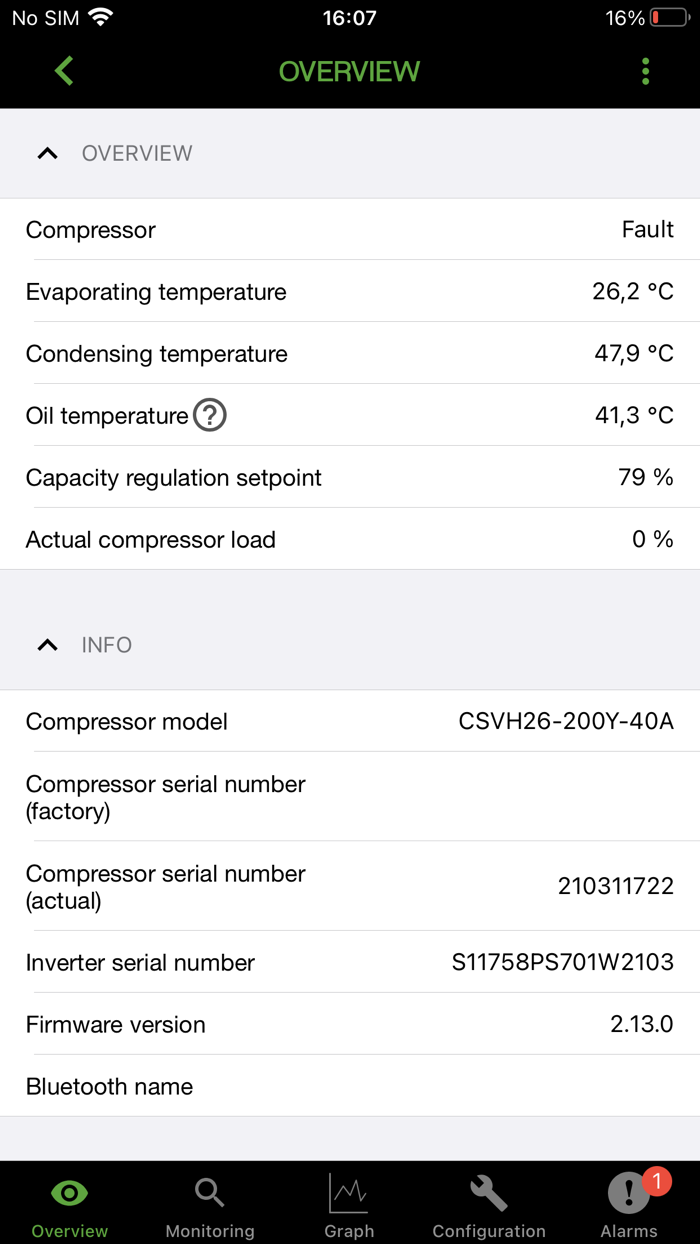The height and width of the screenshot is (1244, 700).
Task: Tap the OVERVIEW section header
Action: point(136,153)
